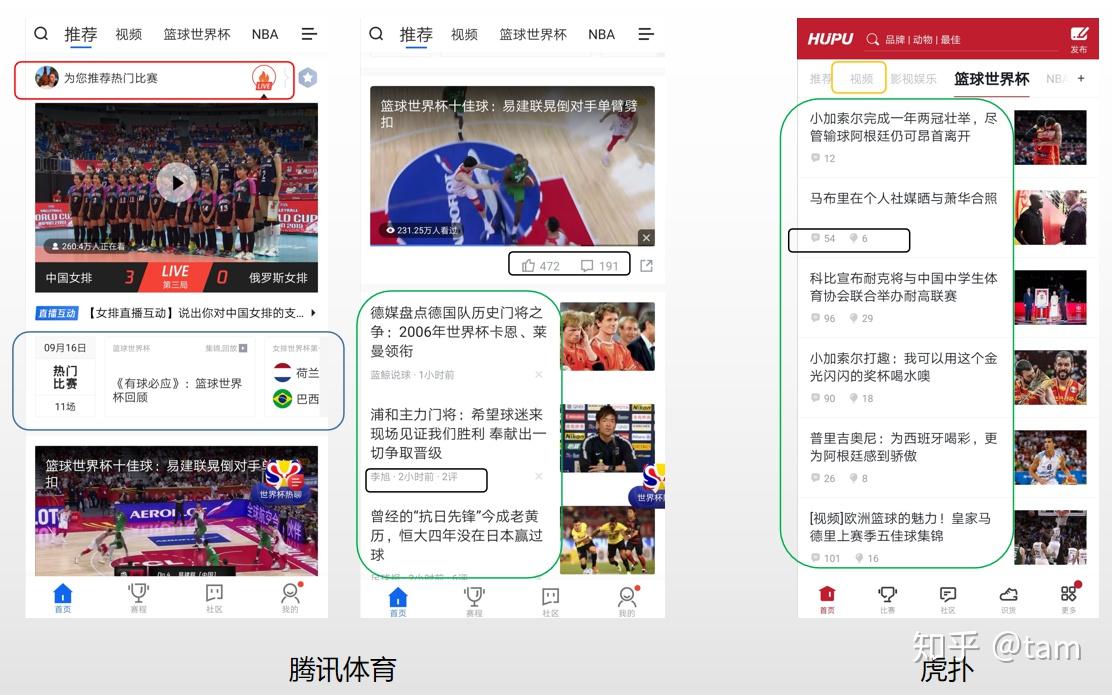
Task: Tap the flame LIVE icon in recommendation bar
Action: [264, 78]
